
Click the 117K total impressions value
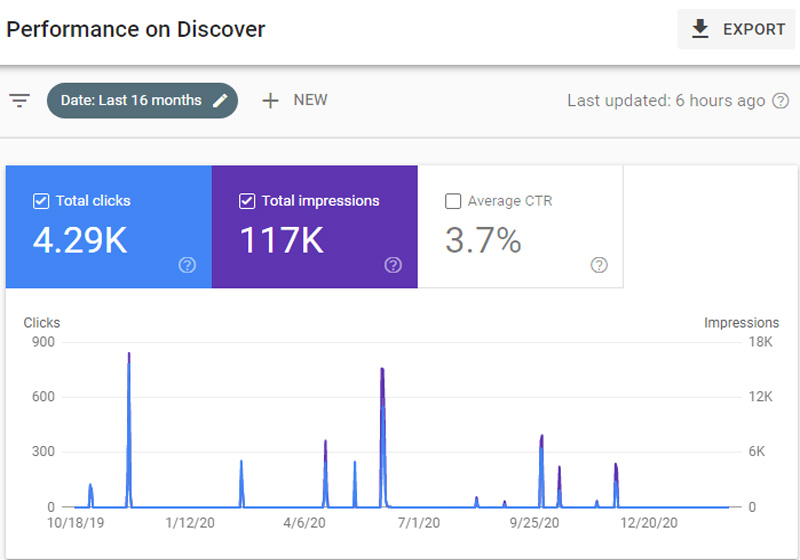pyautogui.click(x=281, y=241)
